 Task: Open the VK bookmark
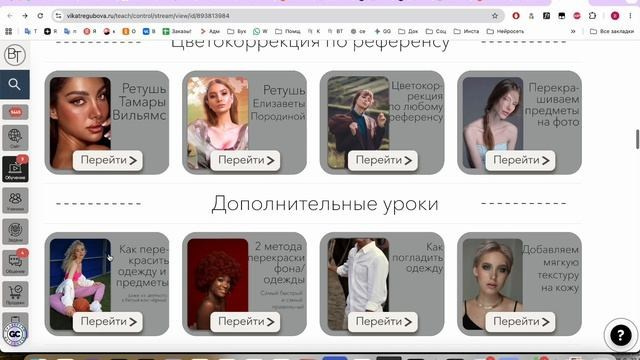(149, 31)
